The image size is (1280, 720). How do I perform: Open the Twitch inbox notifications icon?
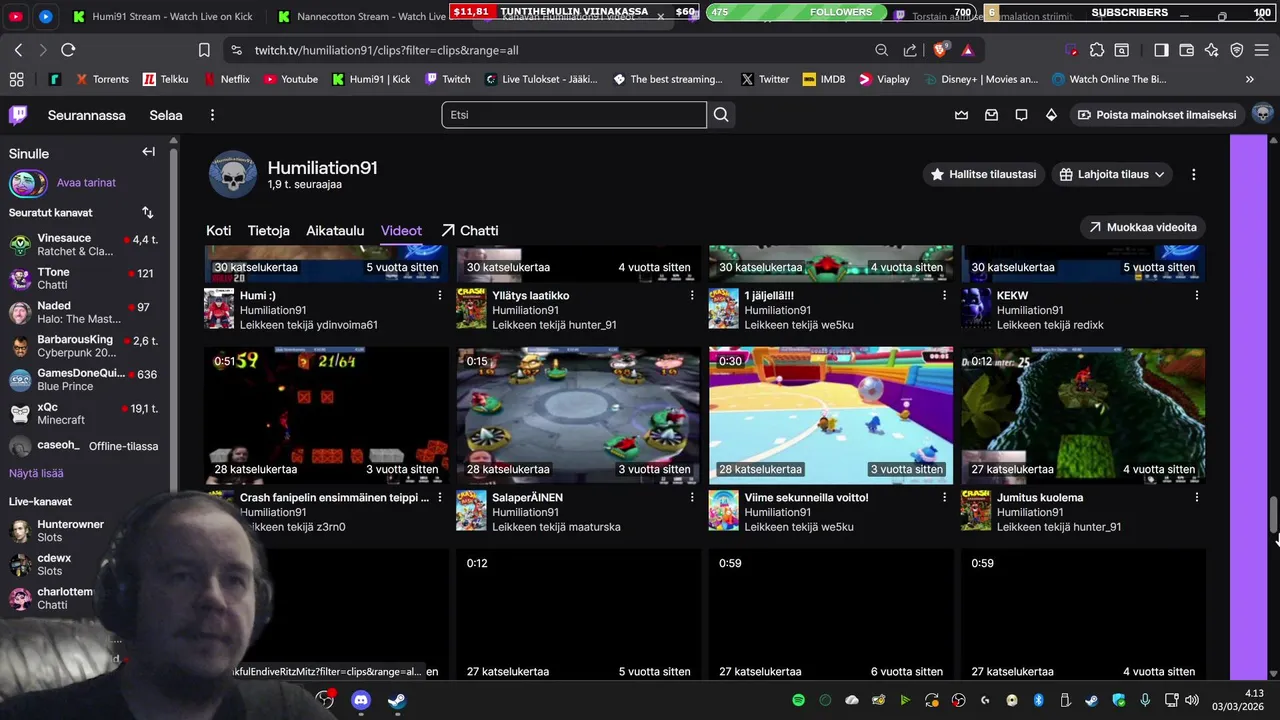tap(991, 115)
